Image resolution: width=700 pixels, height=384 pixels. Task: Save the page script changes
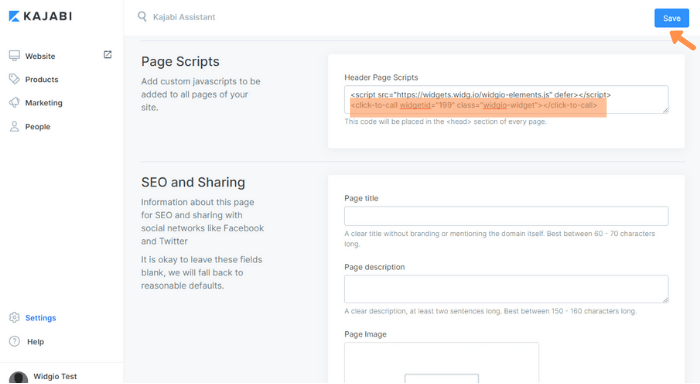coord(671,18)
